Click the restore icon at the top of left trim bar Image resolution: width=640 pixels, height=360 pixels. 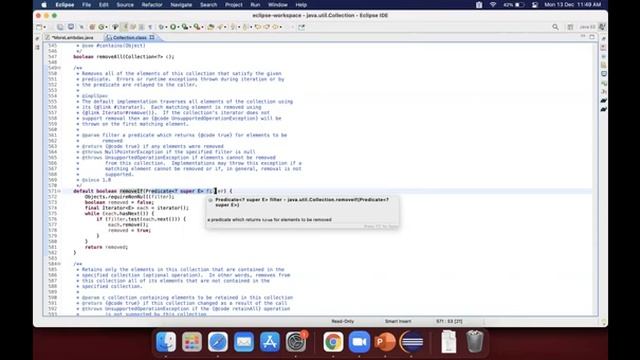click(37, 39)
